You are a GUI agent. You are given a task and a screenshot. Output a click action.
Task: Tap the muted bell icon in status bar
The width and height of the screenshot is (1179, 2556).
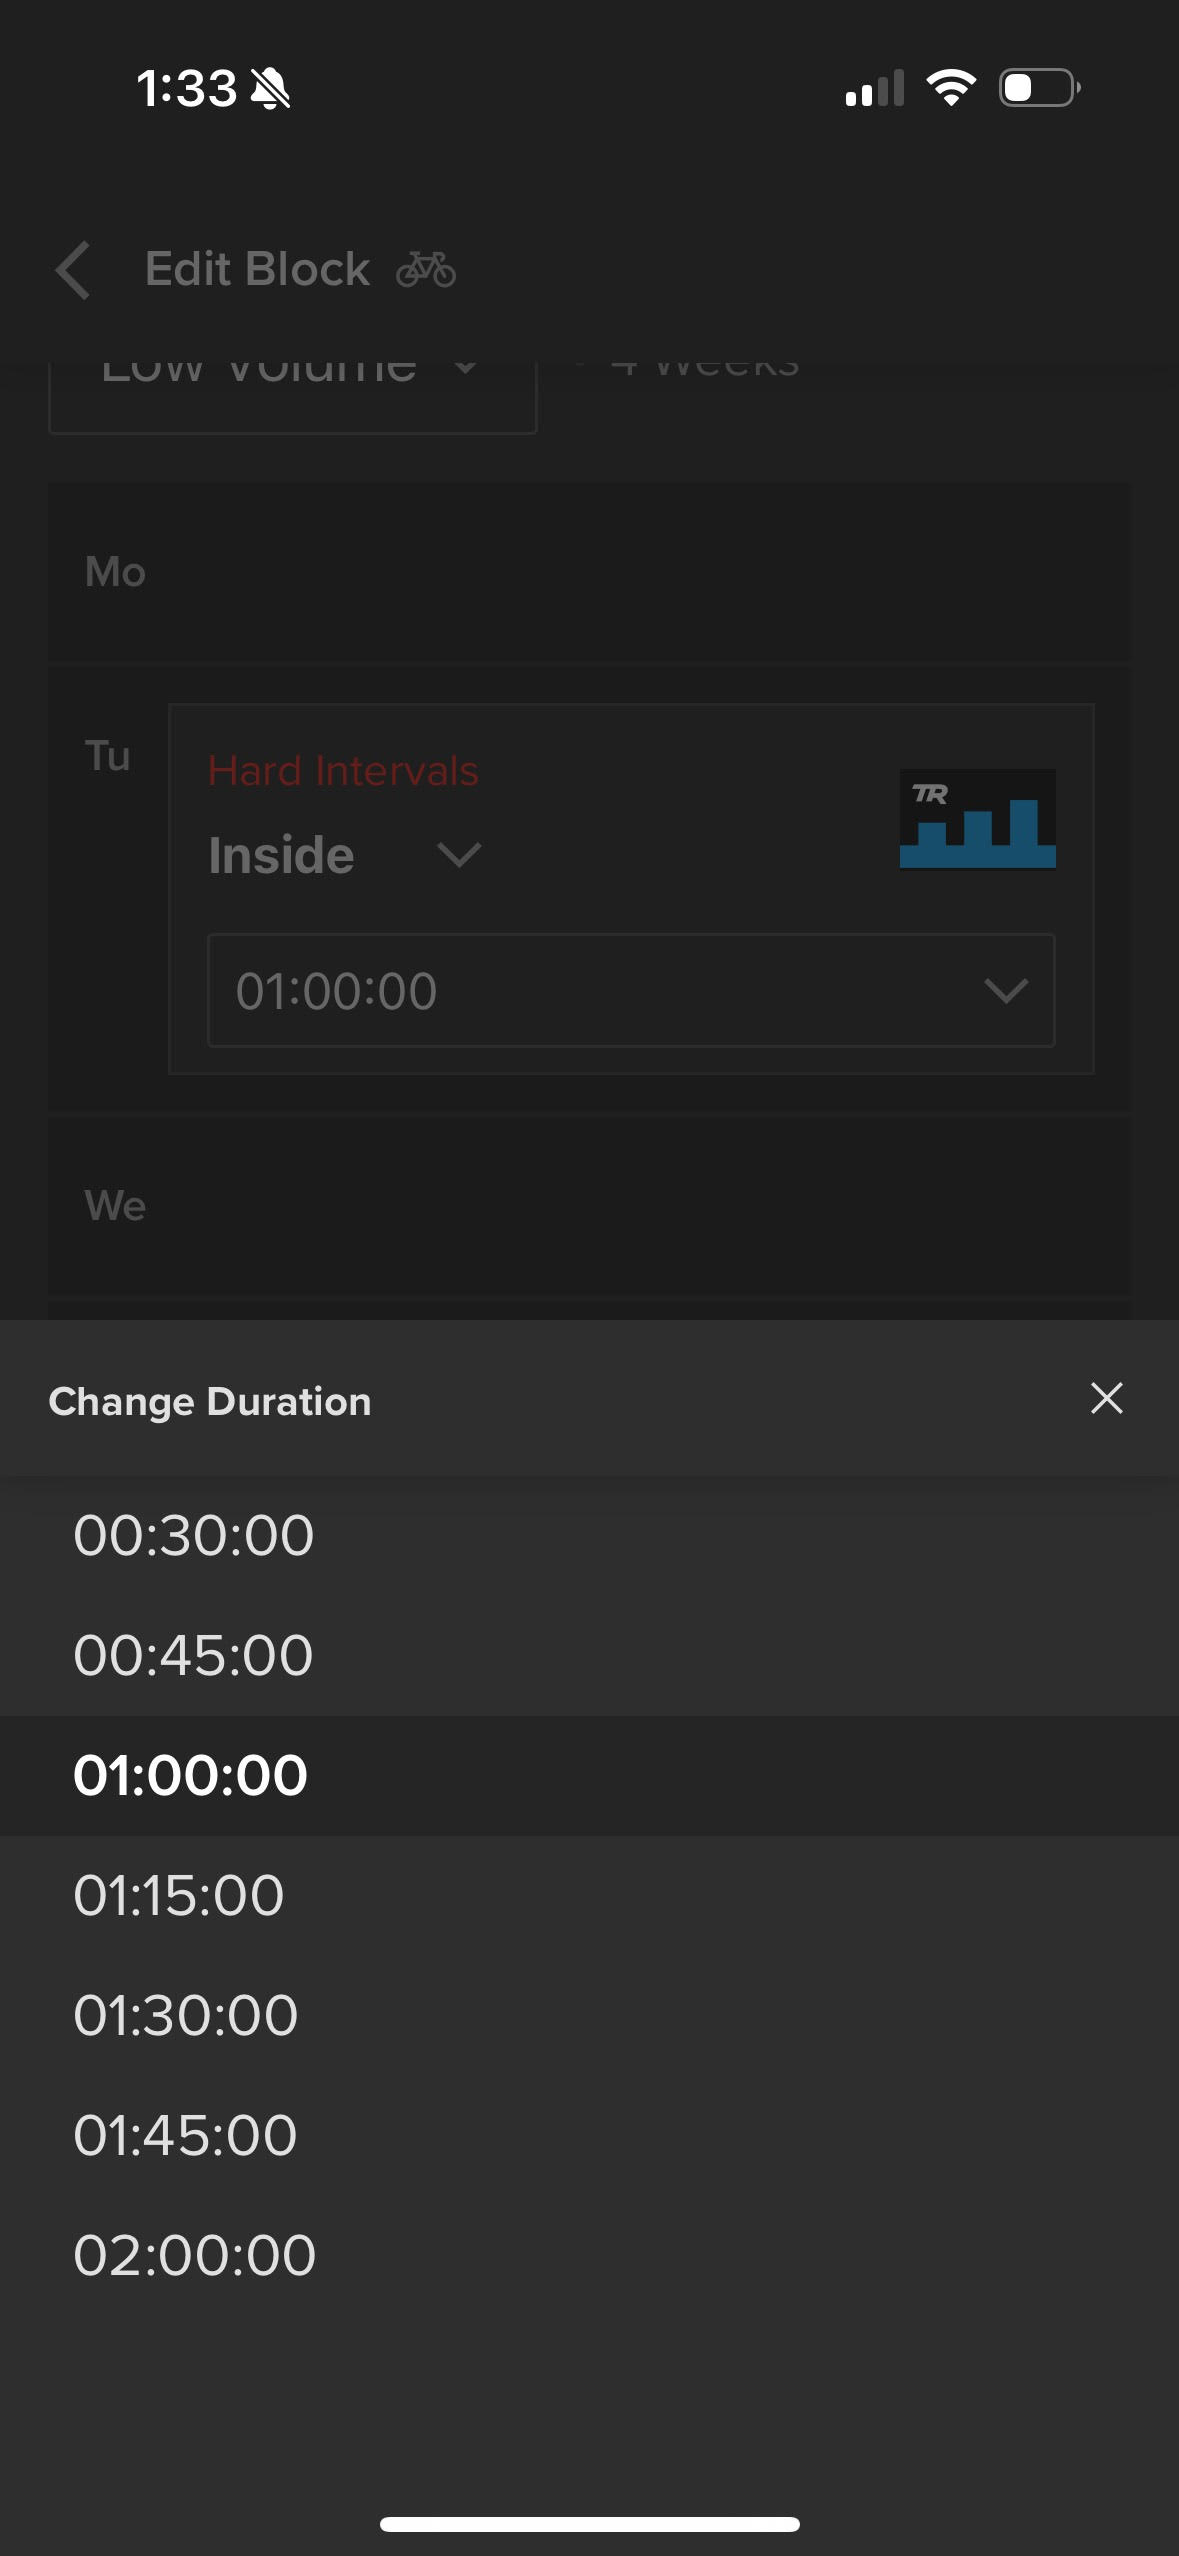tap(270, 89)
